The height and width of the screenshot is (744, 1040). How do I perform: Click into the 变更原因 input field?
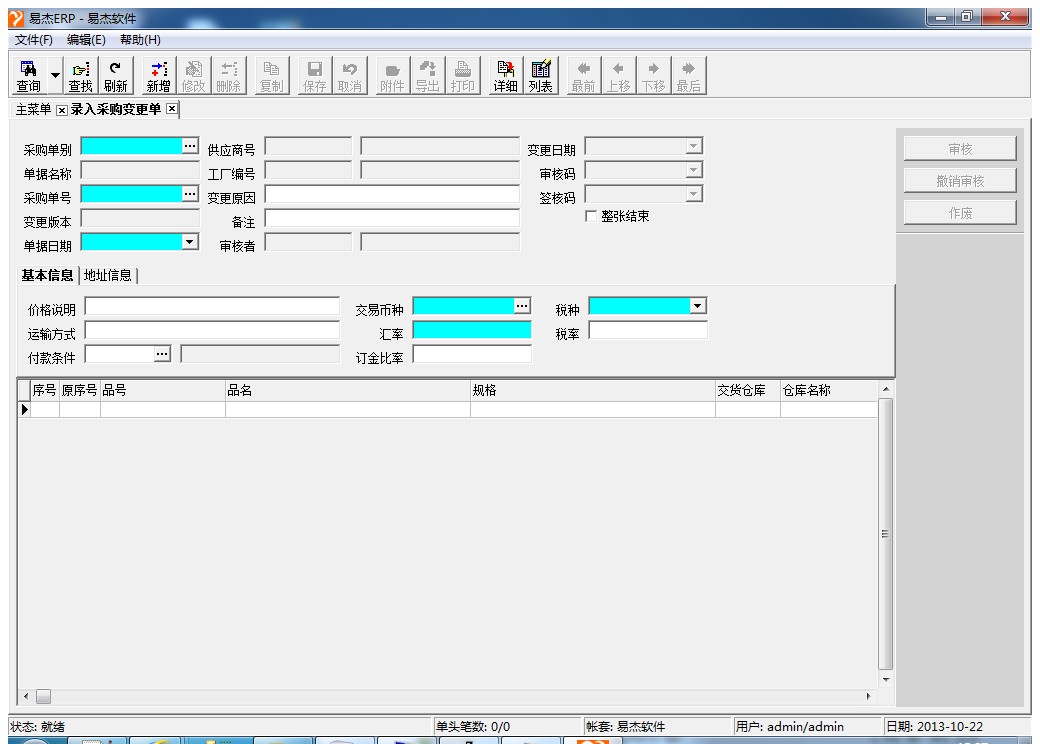391,194
